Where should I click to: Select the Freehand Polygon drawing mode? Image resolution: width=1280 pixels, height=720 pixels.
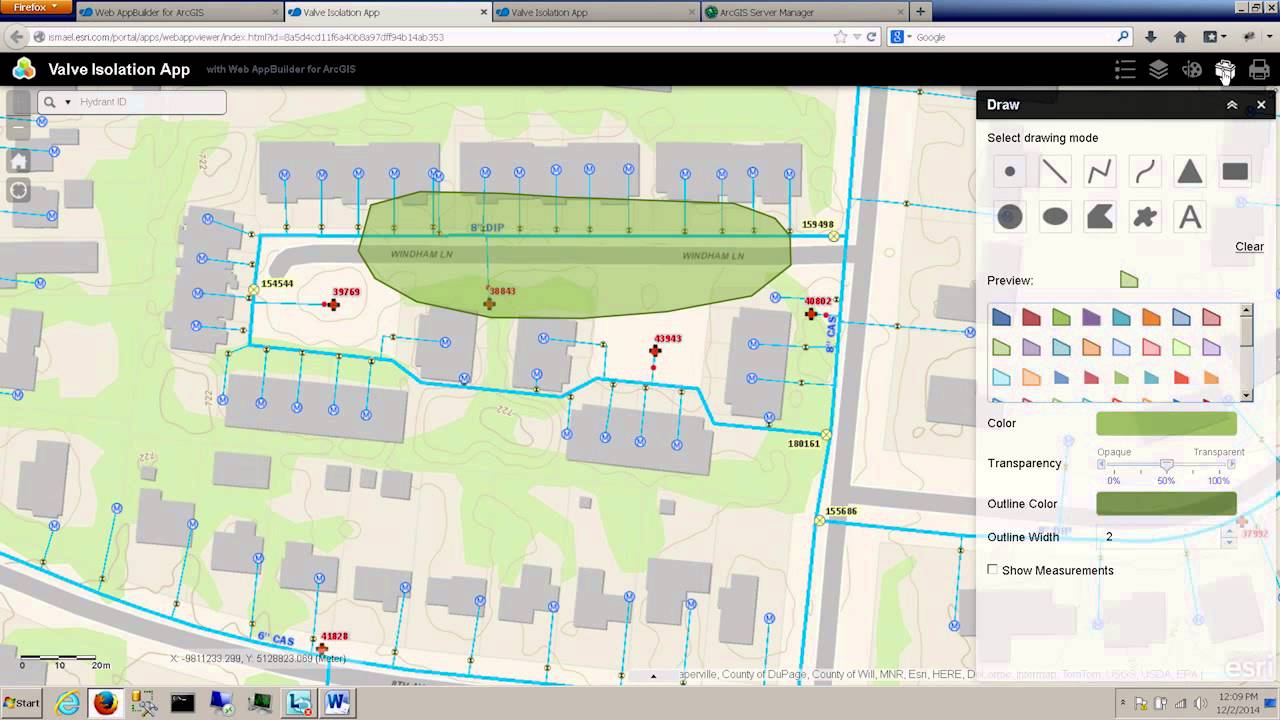[1145, 217]
